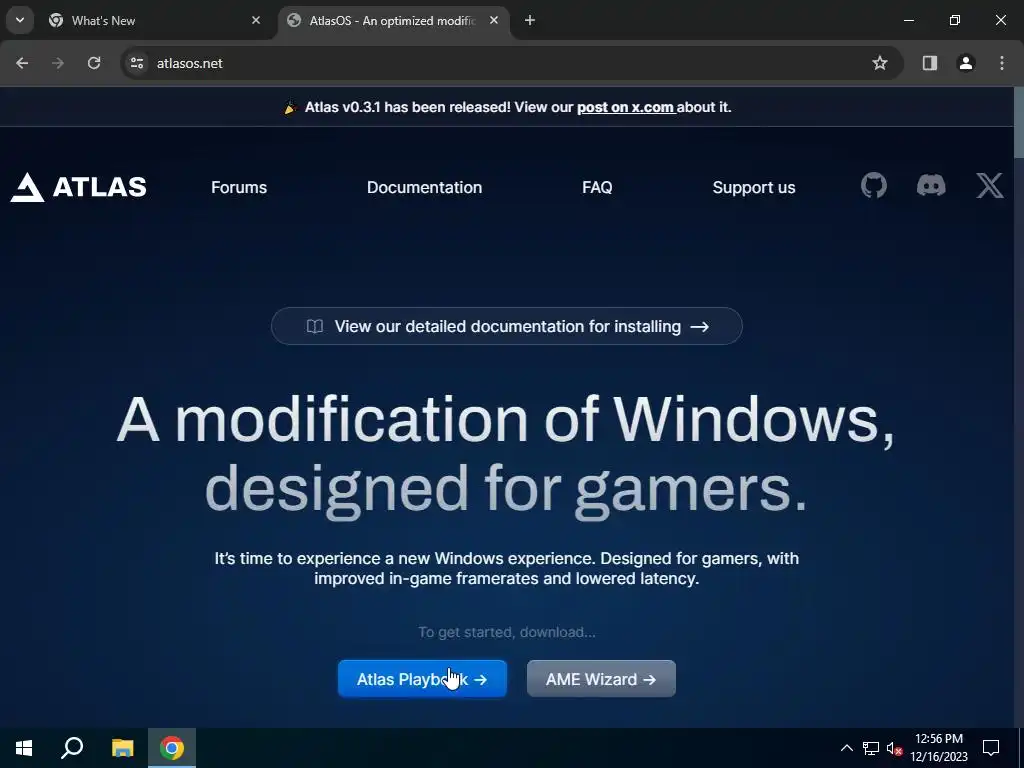
Task: Click the 'To get started, download...' text
Action: point(507,632)
